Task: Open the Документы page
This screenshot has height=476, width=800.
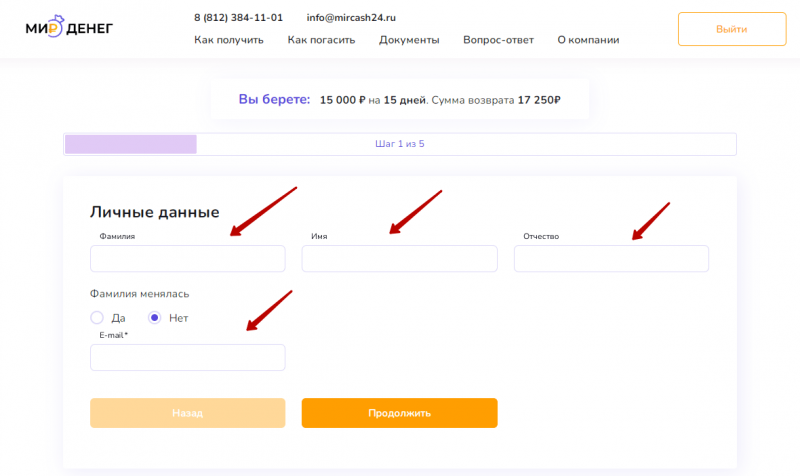Action: [409, 40]
